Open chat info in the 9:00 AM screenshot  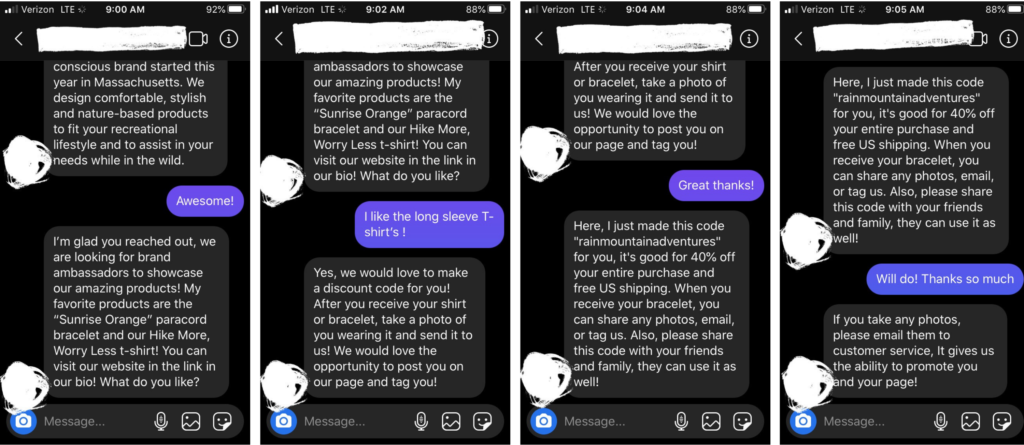(x=228, y=39)
